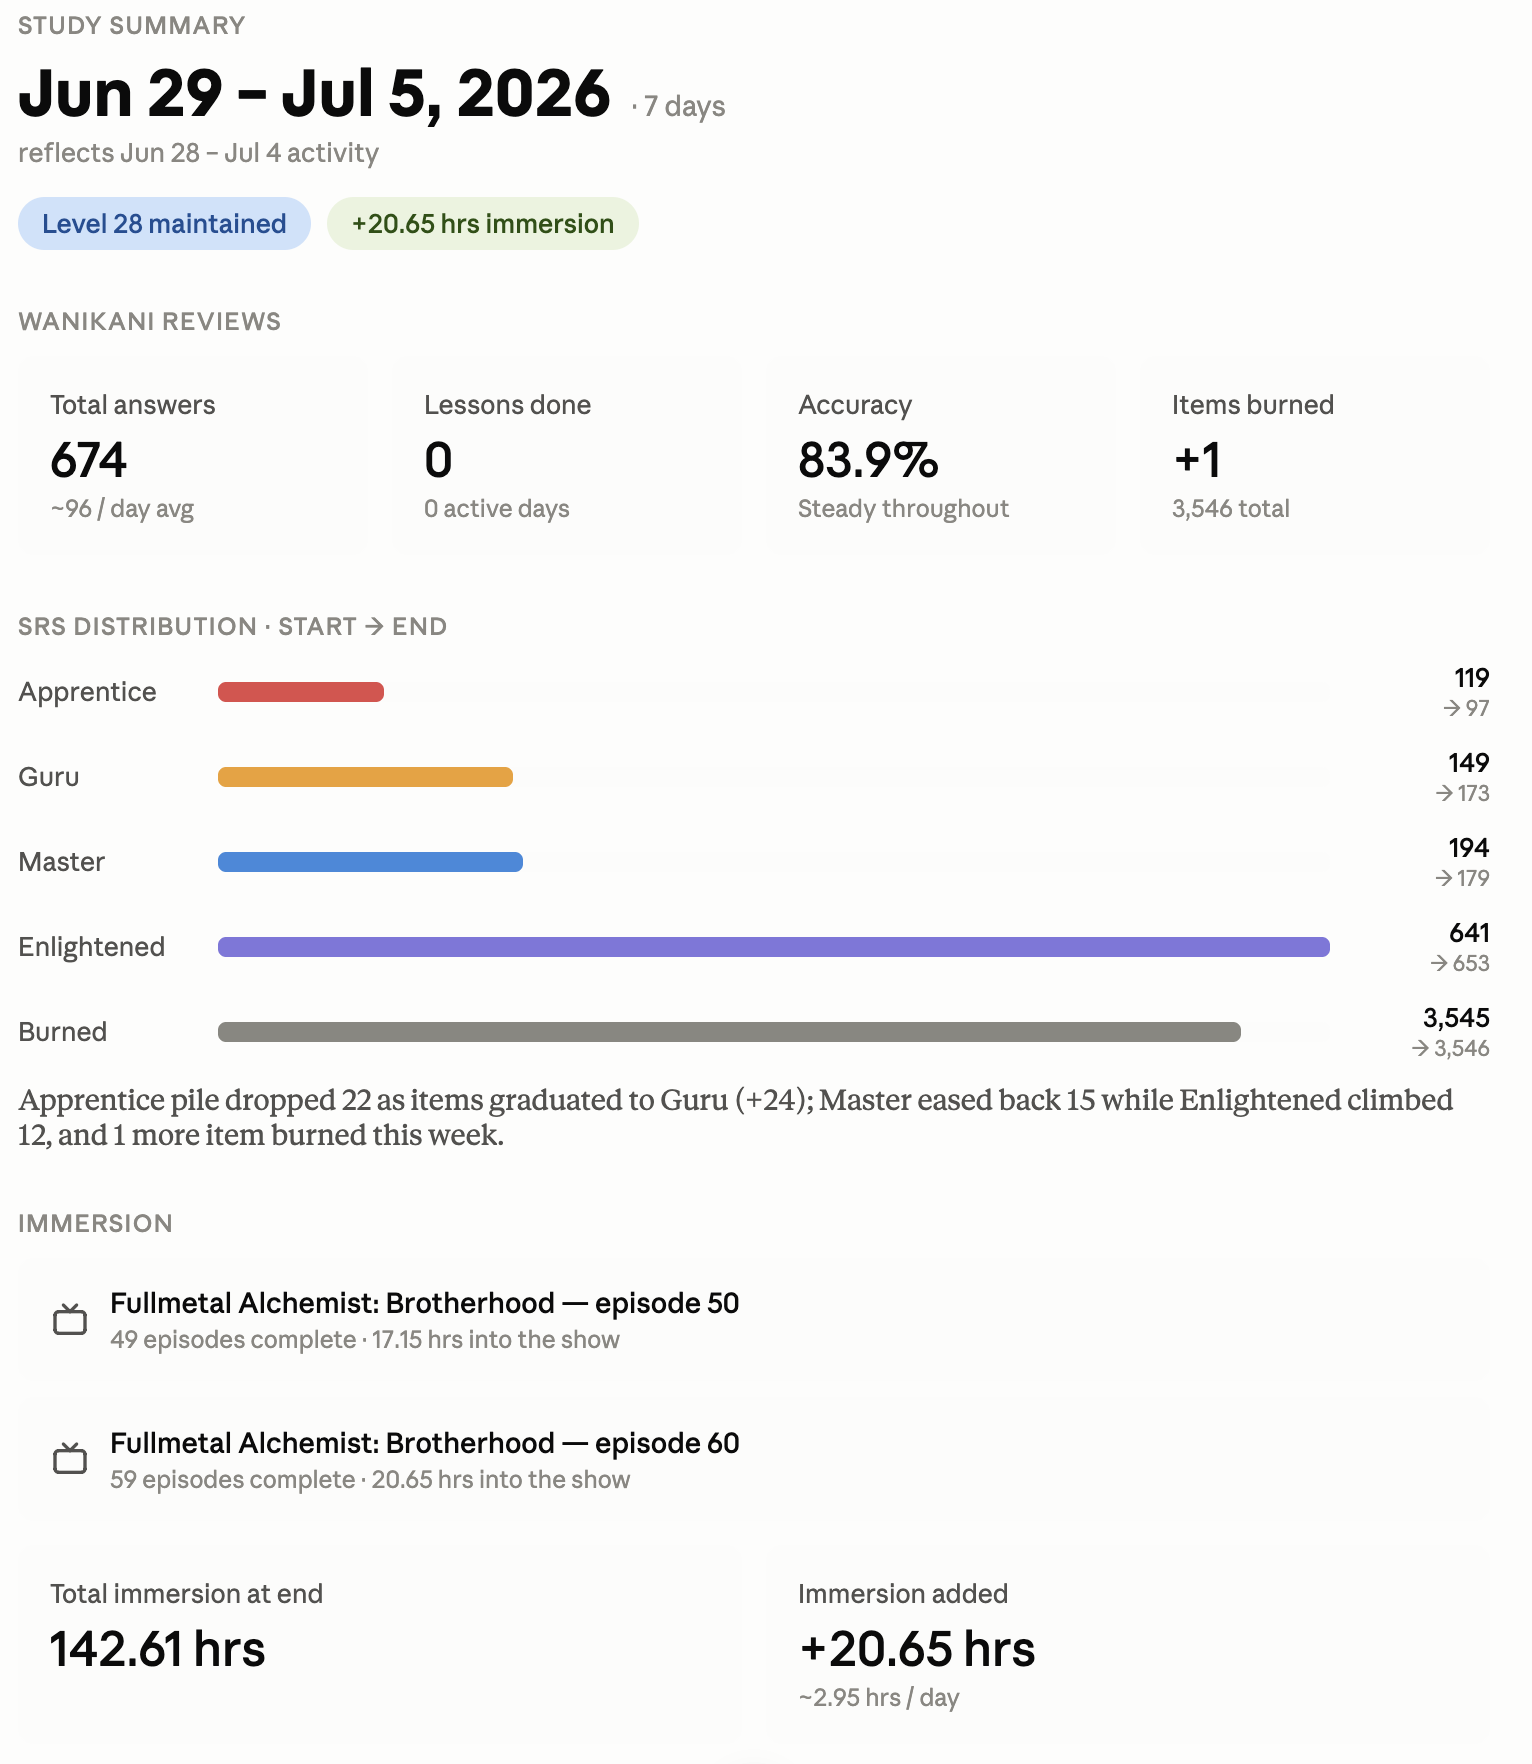
Task: Click the TV icon beside episode 50
Action: point(70,1320)
